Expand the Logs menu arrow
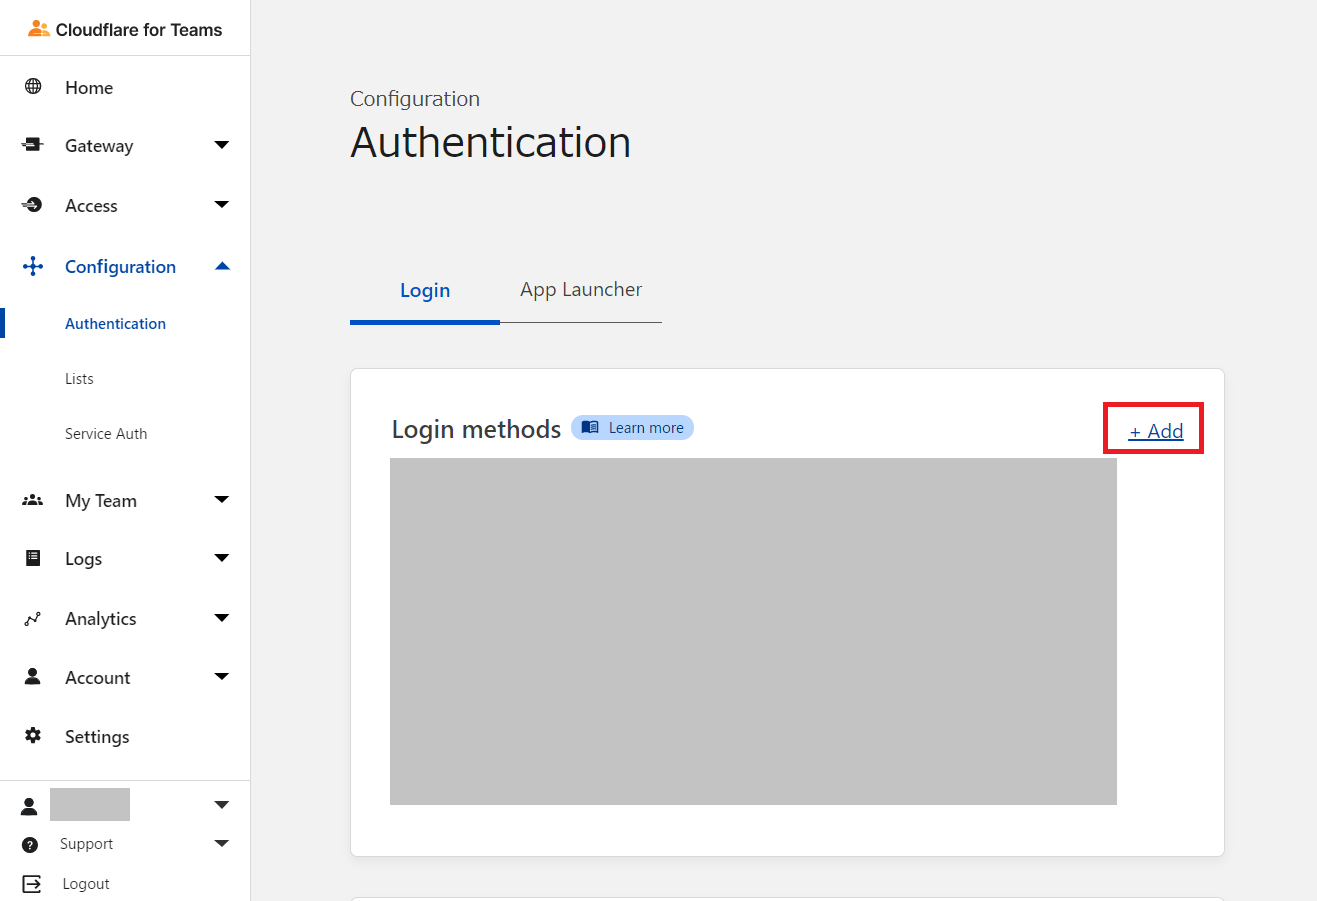1317x901 pixels. tap(222, 558)
